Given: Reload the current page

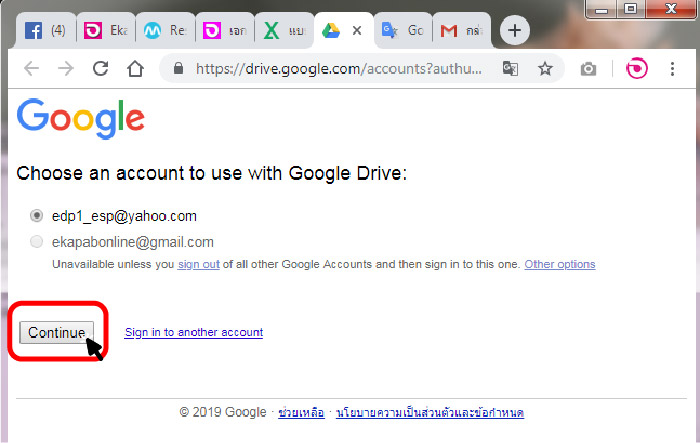Looking at the screenshot, I should point(100,69).
